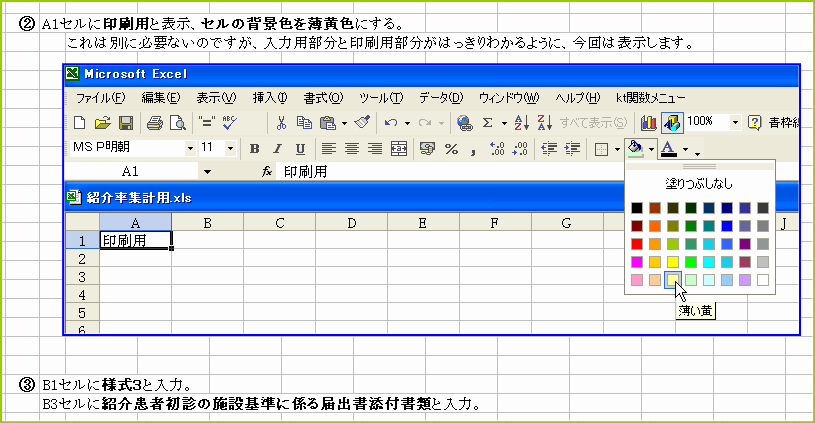The width and height of the screenshot is (815, 423).
Task: Pick the pure red swatch in the palette
Action: [x=637, y=244]
